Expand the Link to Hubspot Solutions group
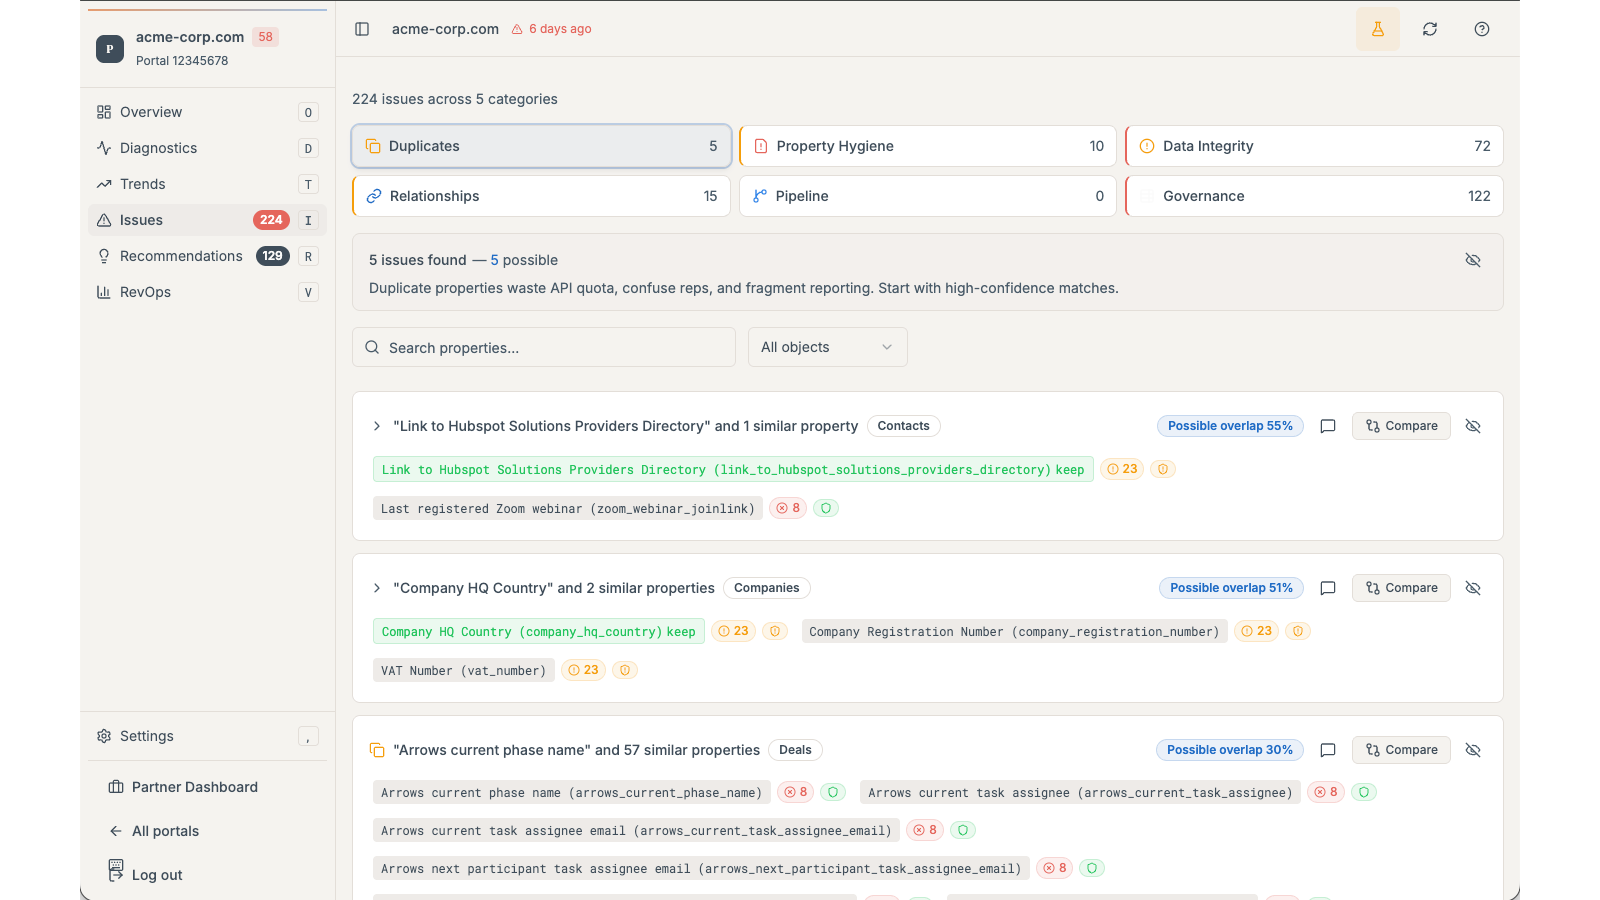This screenshot has height=900, width=1600. click(377, 426)
